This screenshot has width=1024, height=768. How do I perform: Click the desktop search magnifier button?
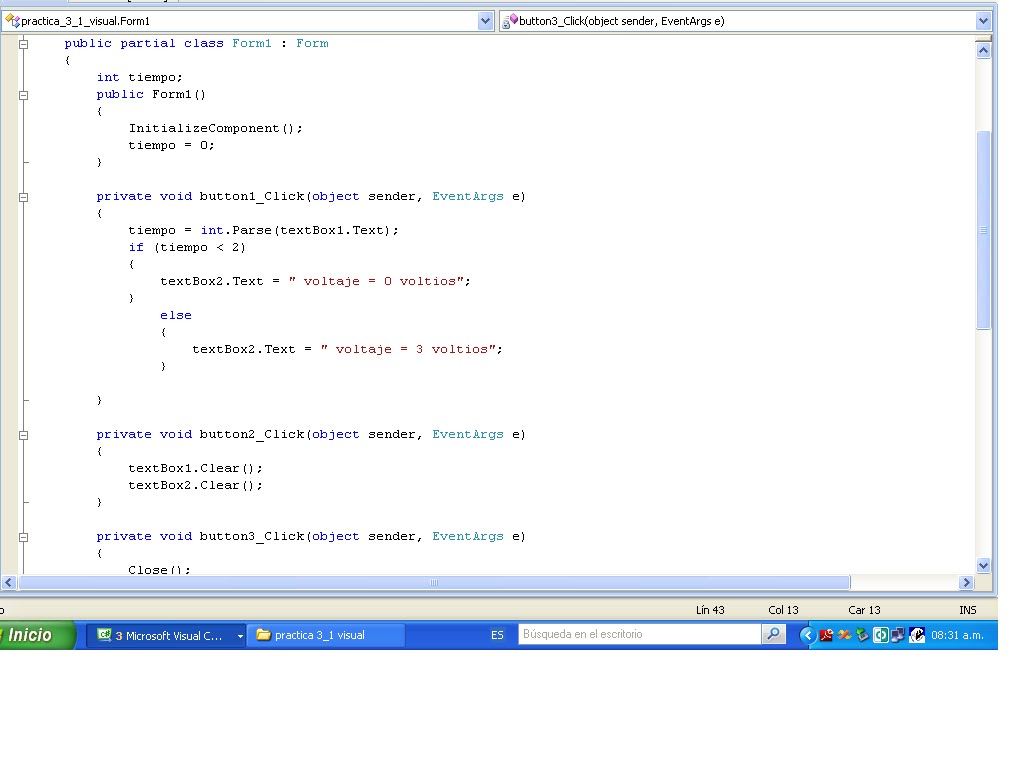pos(774,634)
